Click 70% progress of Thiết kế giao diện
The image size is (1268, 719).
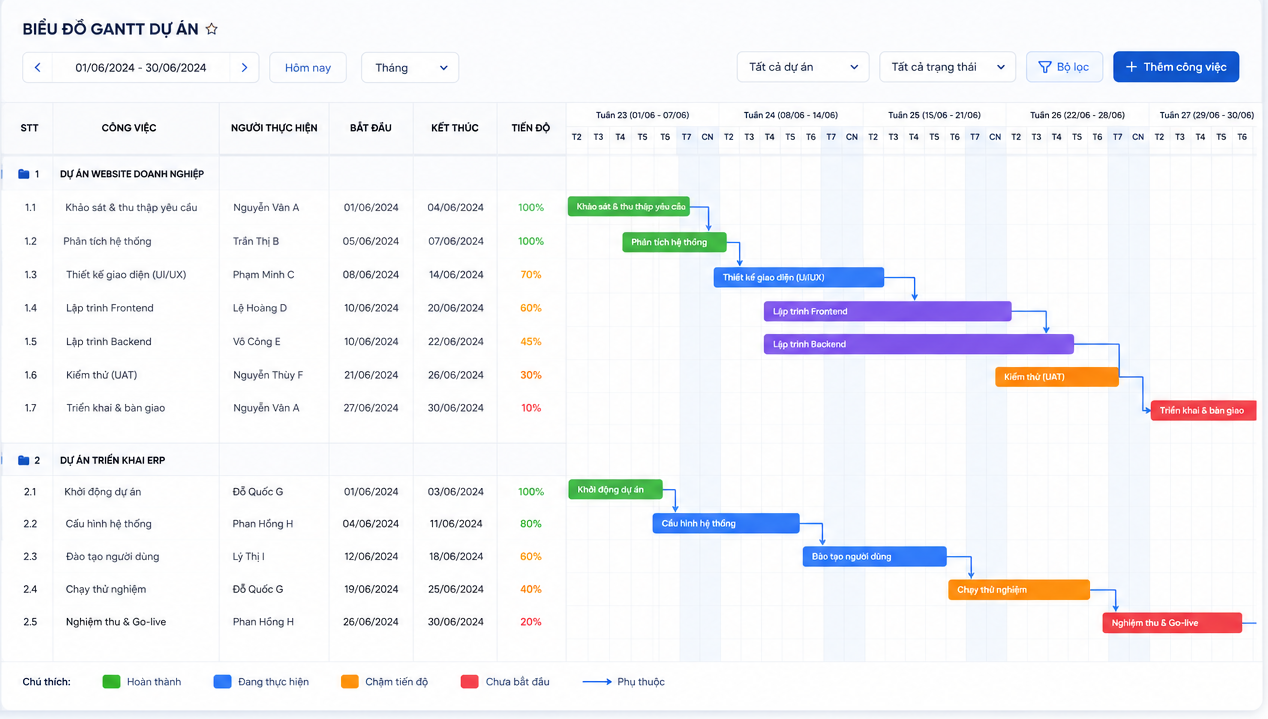(x=531, y=275)
